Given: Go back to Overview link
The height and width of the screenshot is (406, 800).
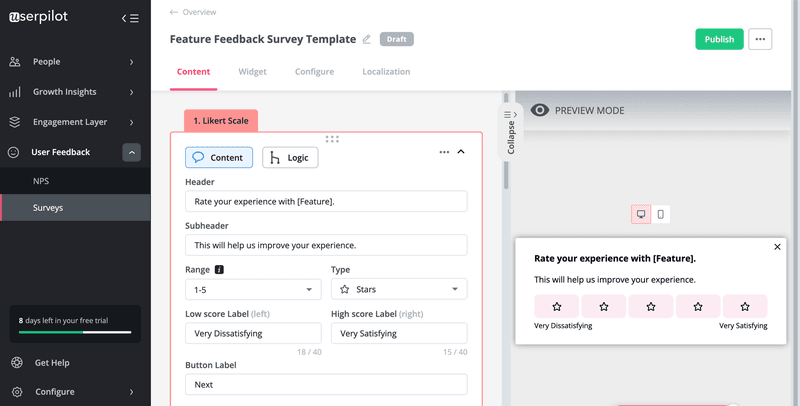Looking at the screenshot, I should 199,12.
